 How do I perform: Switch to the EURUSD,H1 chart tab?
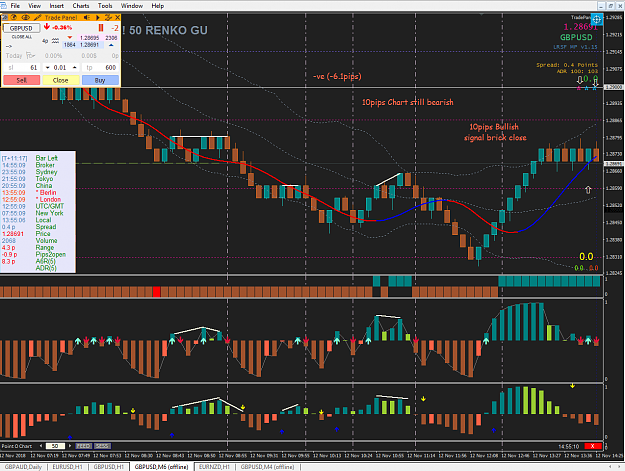(x=67, y=467)
